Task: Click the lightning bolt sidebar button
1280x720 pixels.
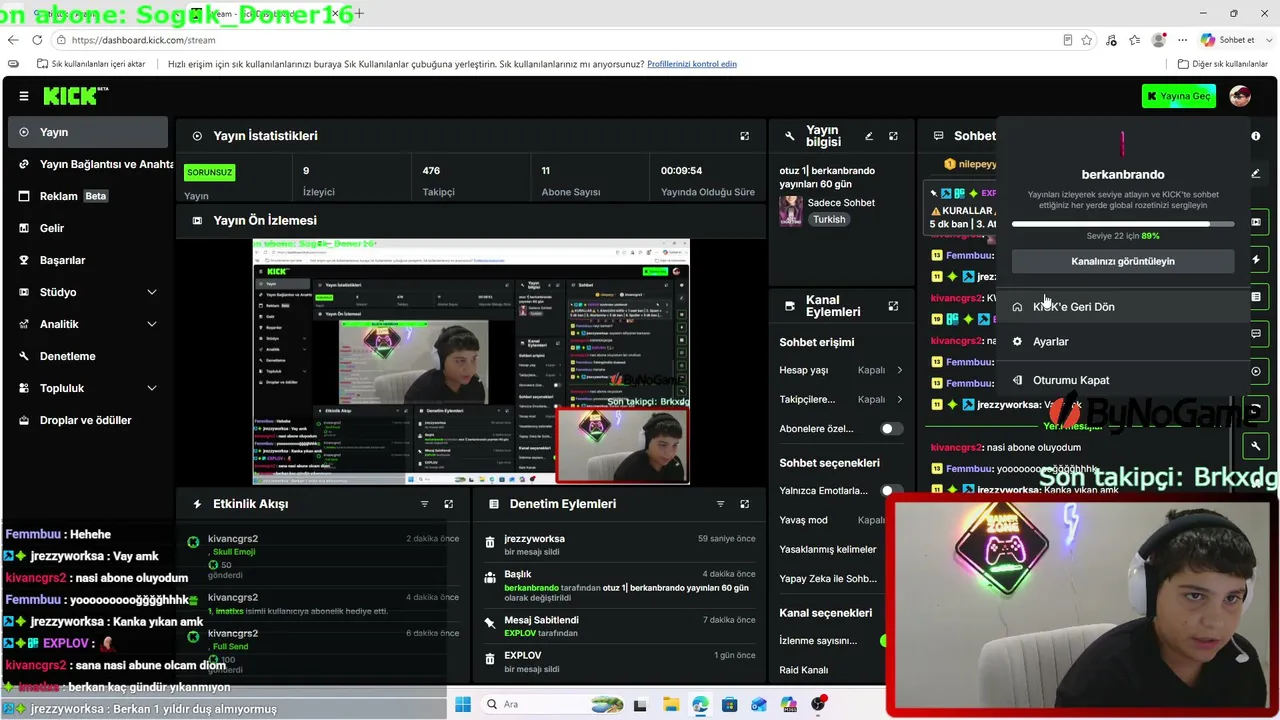Action: pos(1256,259)
